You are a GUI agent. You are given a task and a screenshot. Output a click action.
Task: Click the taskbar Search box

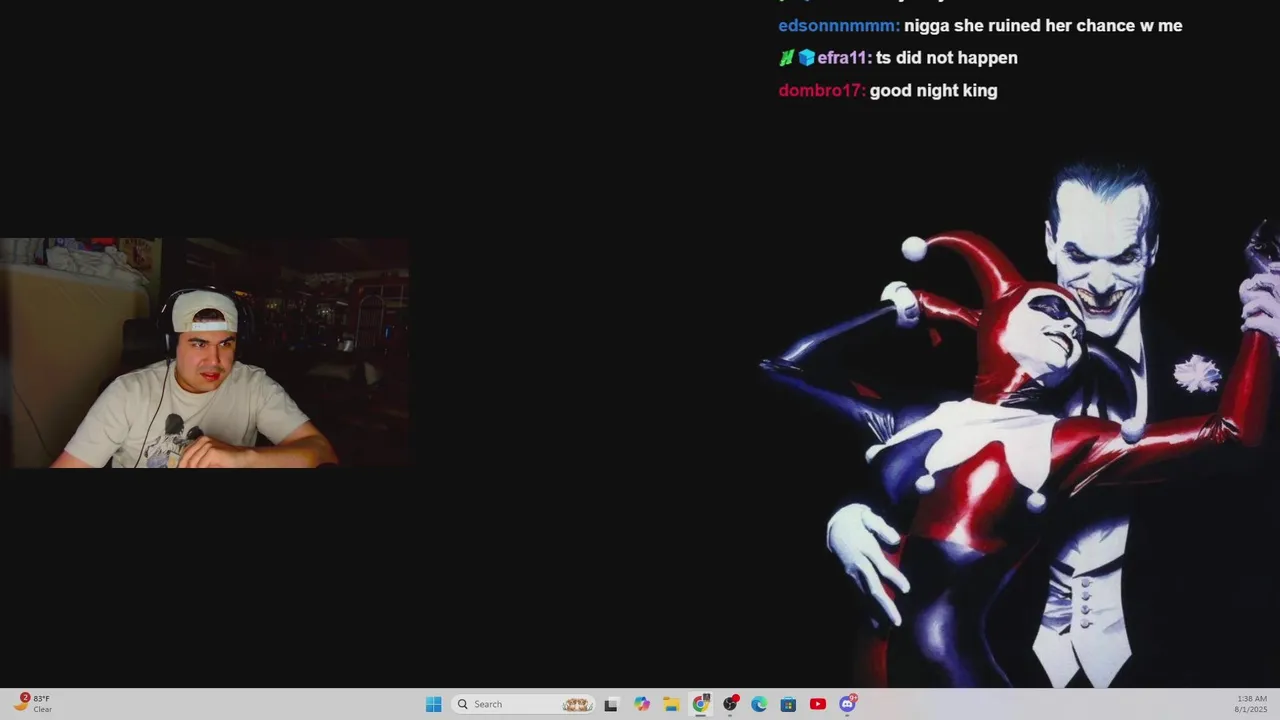coord(523,704)
